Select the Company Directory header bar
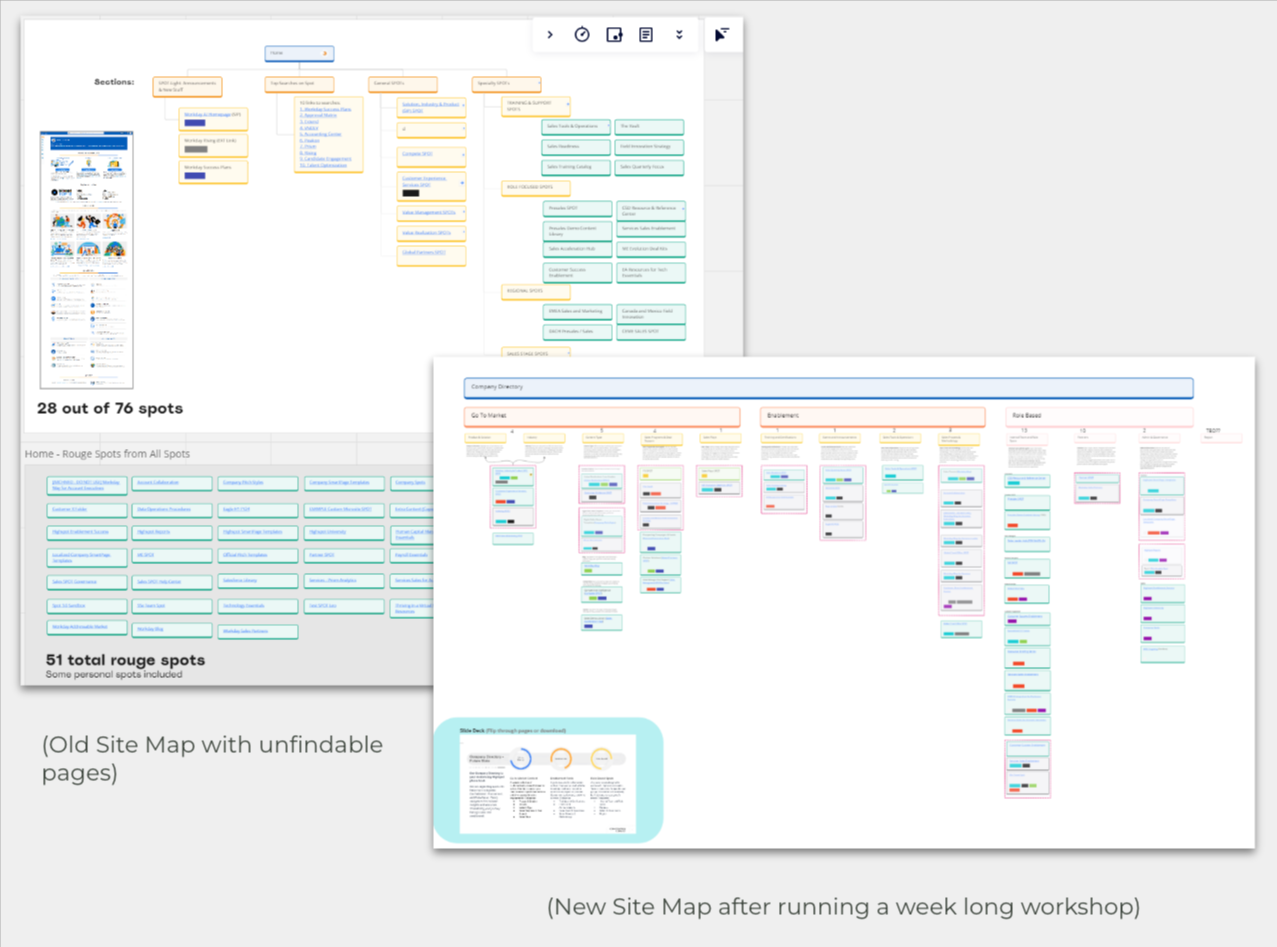 tap(828, 388)
